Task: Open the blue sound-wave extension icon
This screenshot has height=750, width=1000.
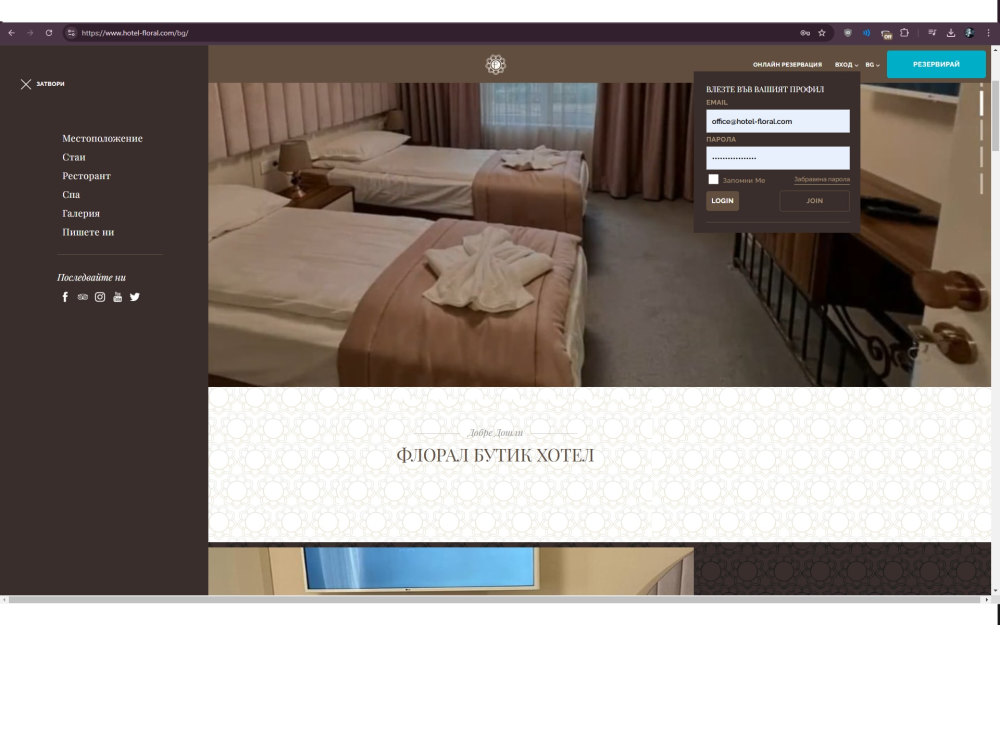Action: pos(867,33)
